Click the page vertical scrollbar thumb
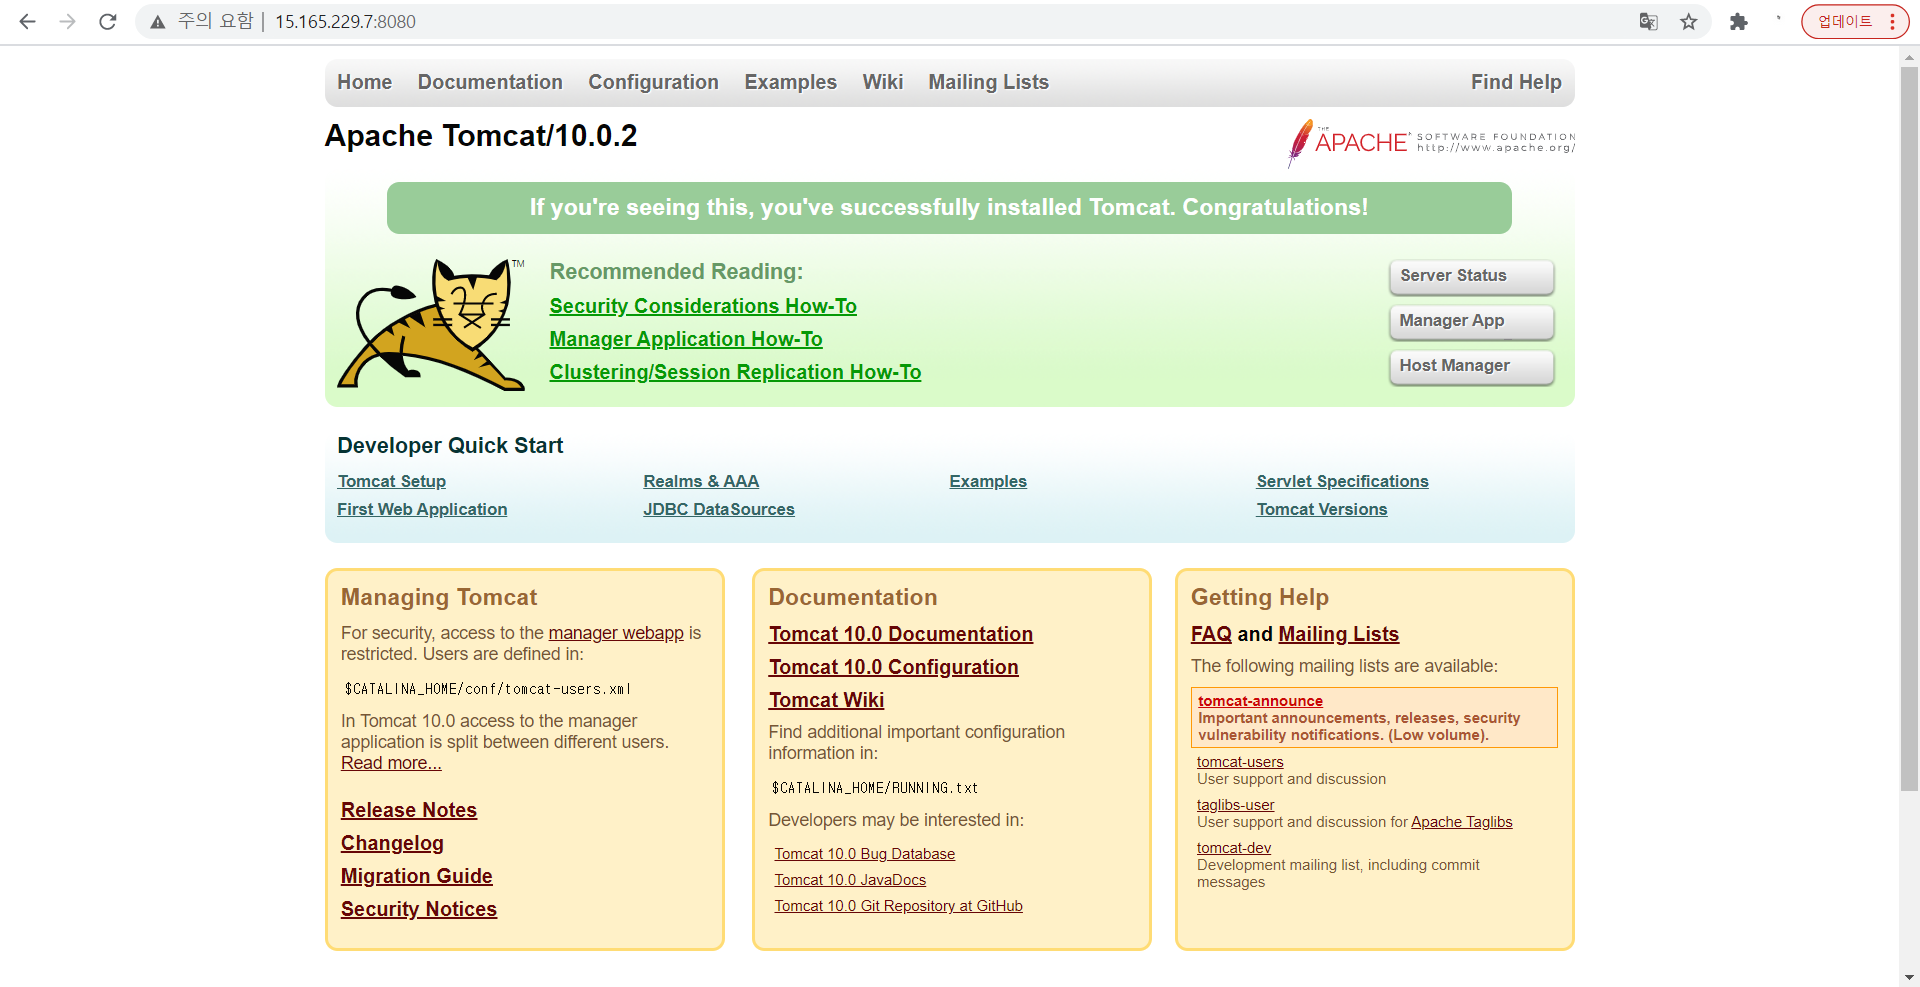The height and width of the screenshot is (987, 1920). pyautogui.click(x=1909, y=430)
